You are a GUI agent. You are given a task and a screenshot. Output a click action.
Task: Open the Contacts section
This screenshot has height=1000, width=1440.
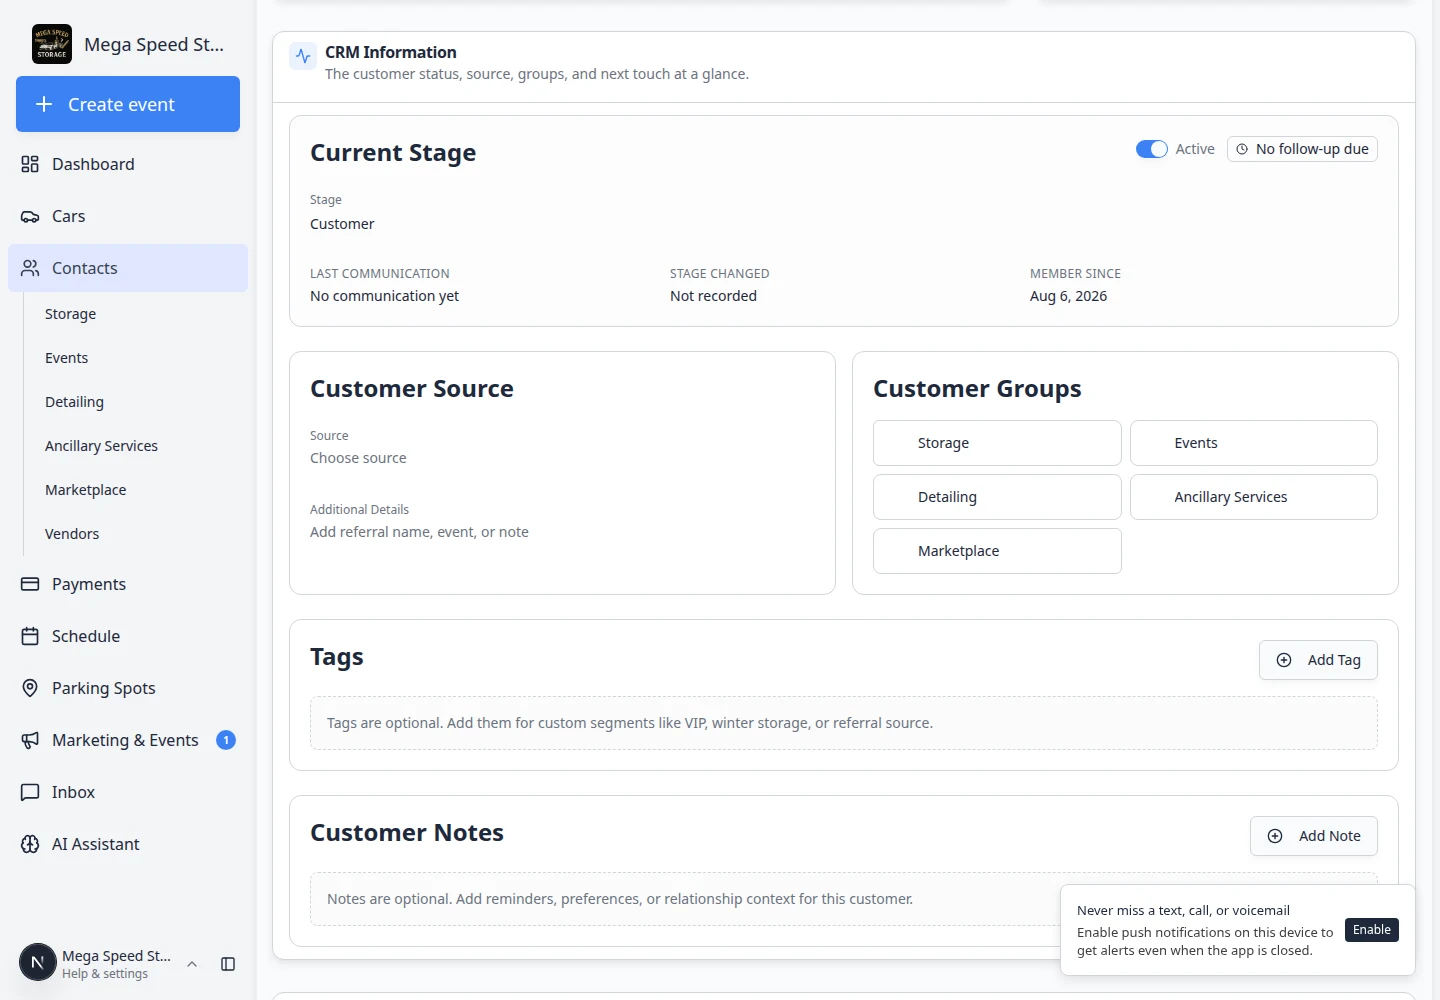tap(128, 268)
